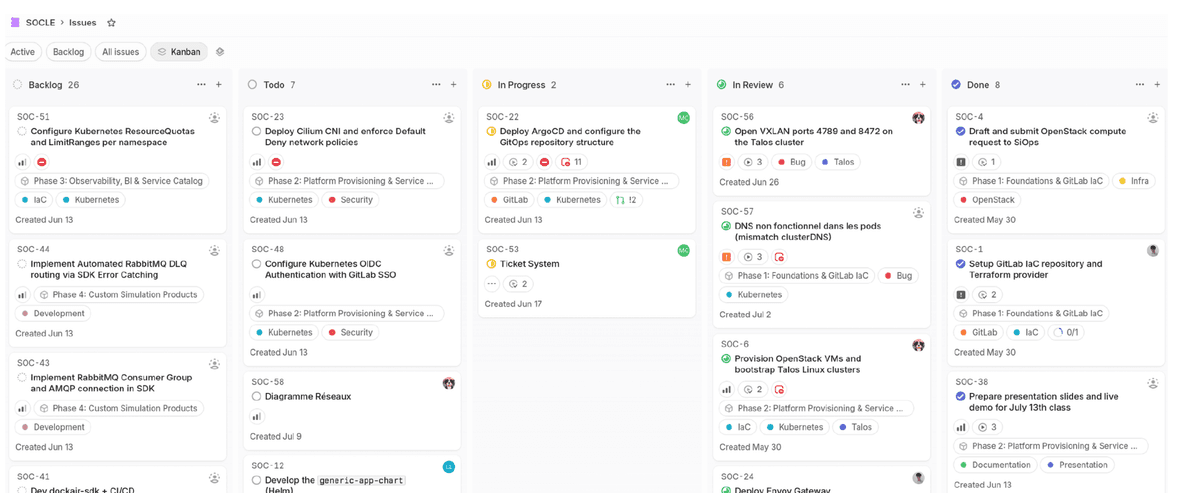This screenshot has width=1200, height=493.
Task: Open issue Diagramme Réseaux
Action: click(x=308, y=396)
